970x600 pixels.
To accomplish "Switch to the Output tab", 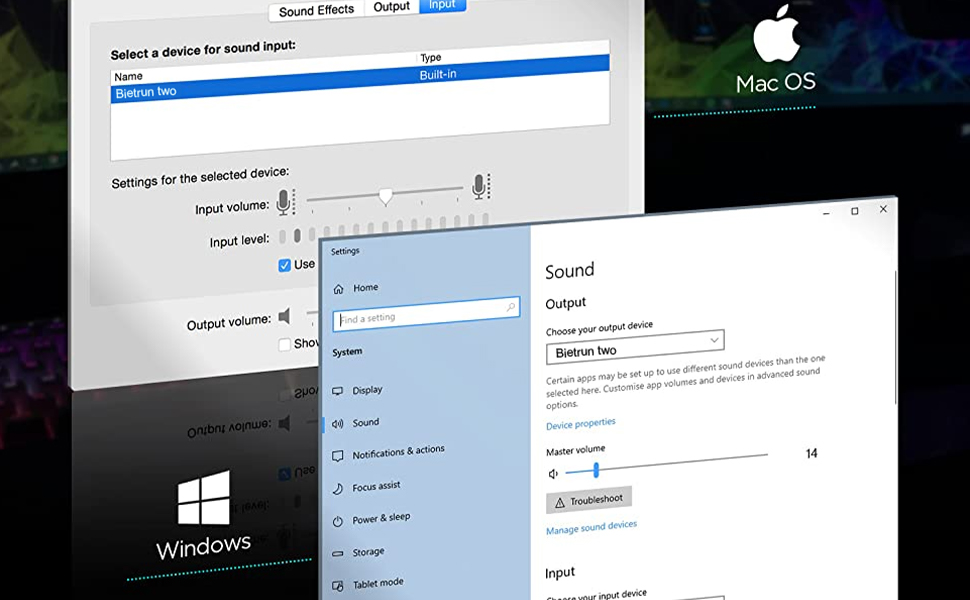I will tap(391, 7).
